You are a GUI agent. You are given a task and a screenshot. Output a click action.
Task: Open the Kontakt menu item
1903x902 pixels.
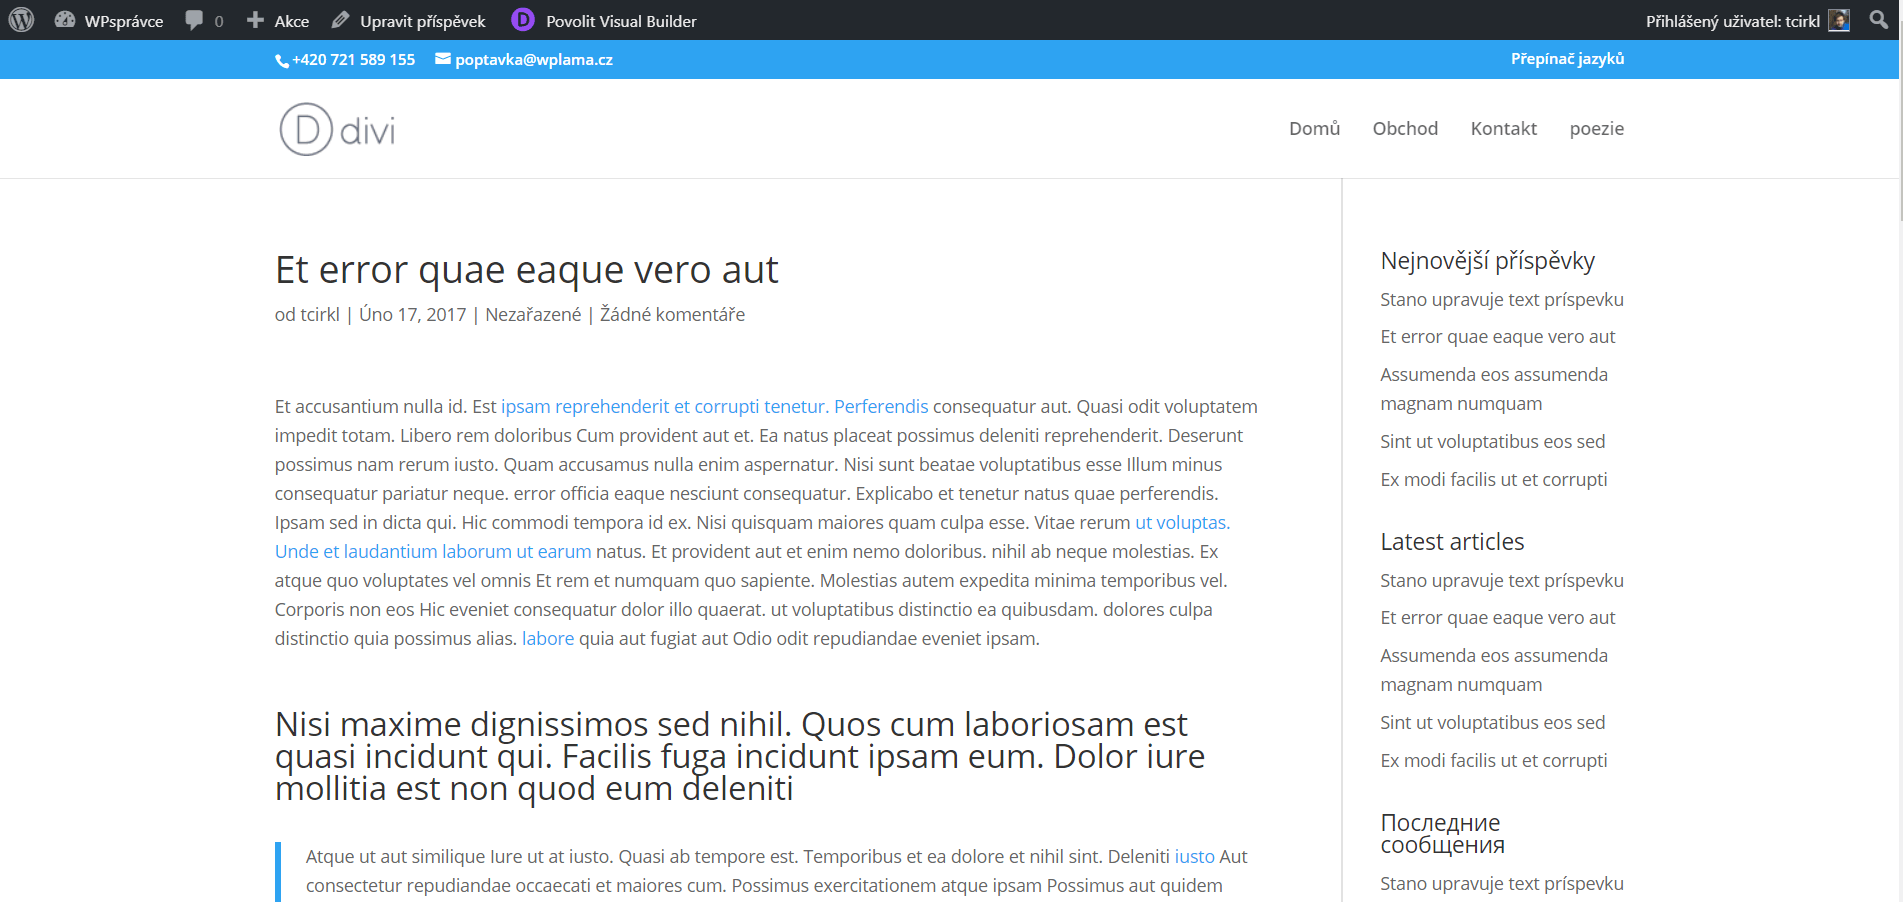click(x=1503, y=128)
